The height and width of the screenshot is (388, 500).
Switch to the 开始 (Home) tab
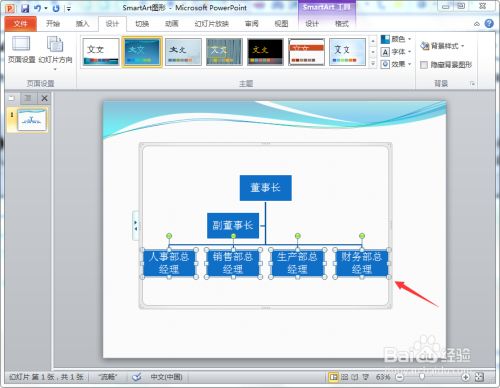[x=53, y=24]
